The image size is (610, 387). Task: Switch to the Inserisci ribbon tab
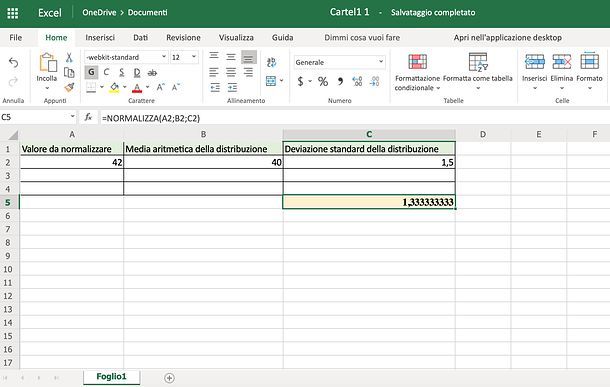tap(100, 38)
